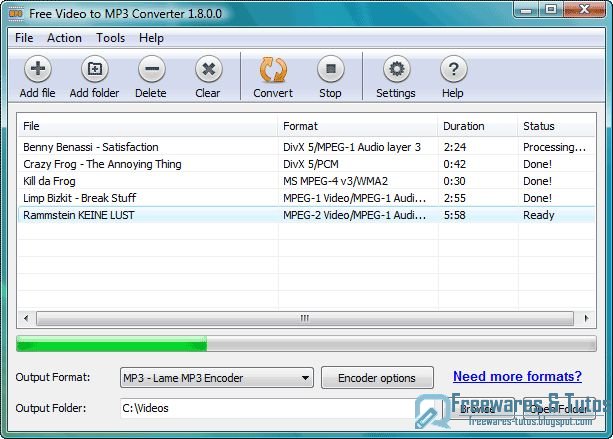Select row Benny Benassi - Satisfaction
This screenshot has width=613, height=439.
tap(306, 147)
